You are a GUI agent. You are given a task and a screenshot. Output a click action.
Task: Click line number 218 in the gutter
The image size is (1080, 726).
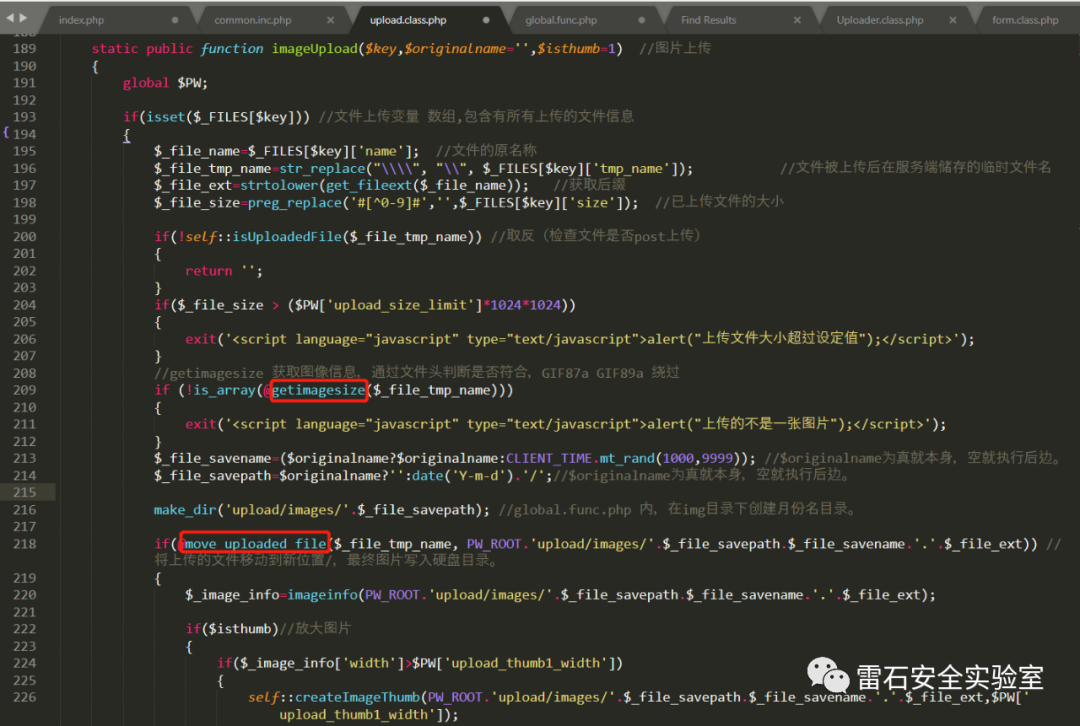(x=24, y=543)
